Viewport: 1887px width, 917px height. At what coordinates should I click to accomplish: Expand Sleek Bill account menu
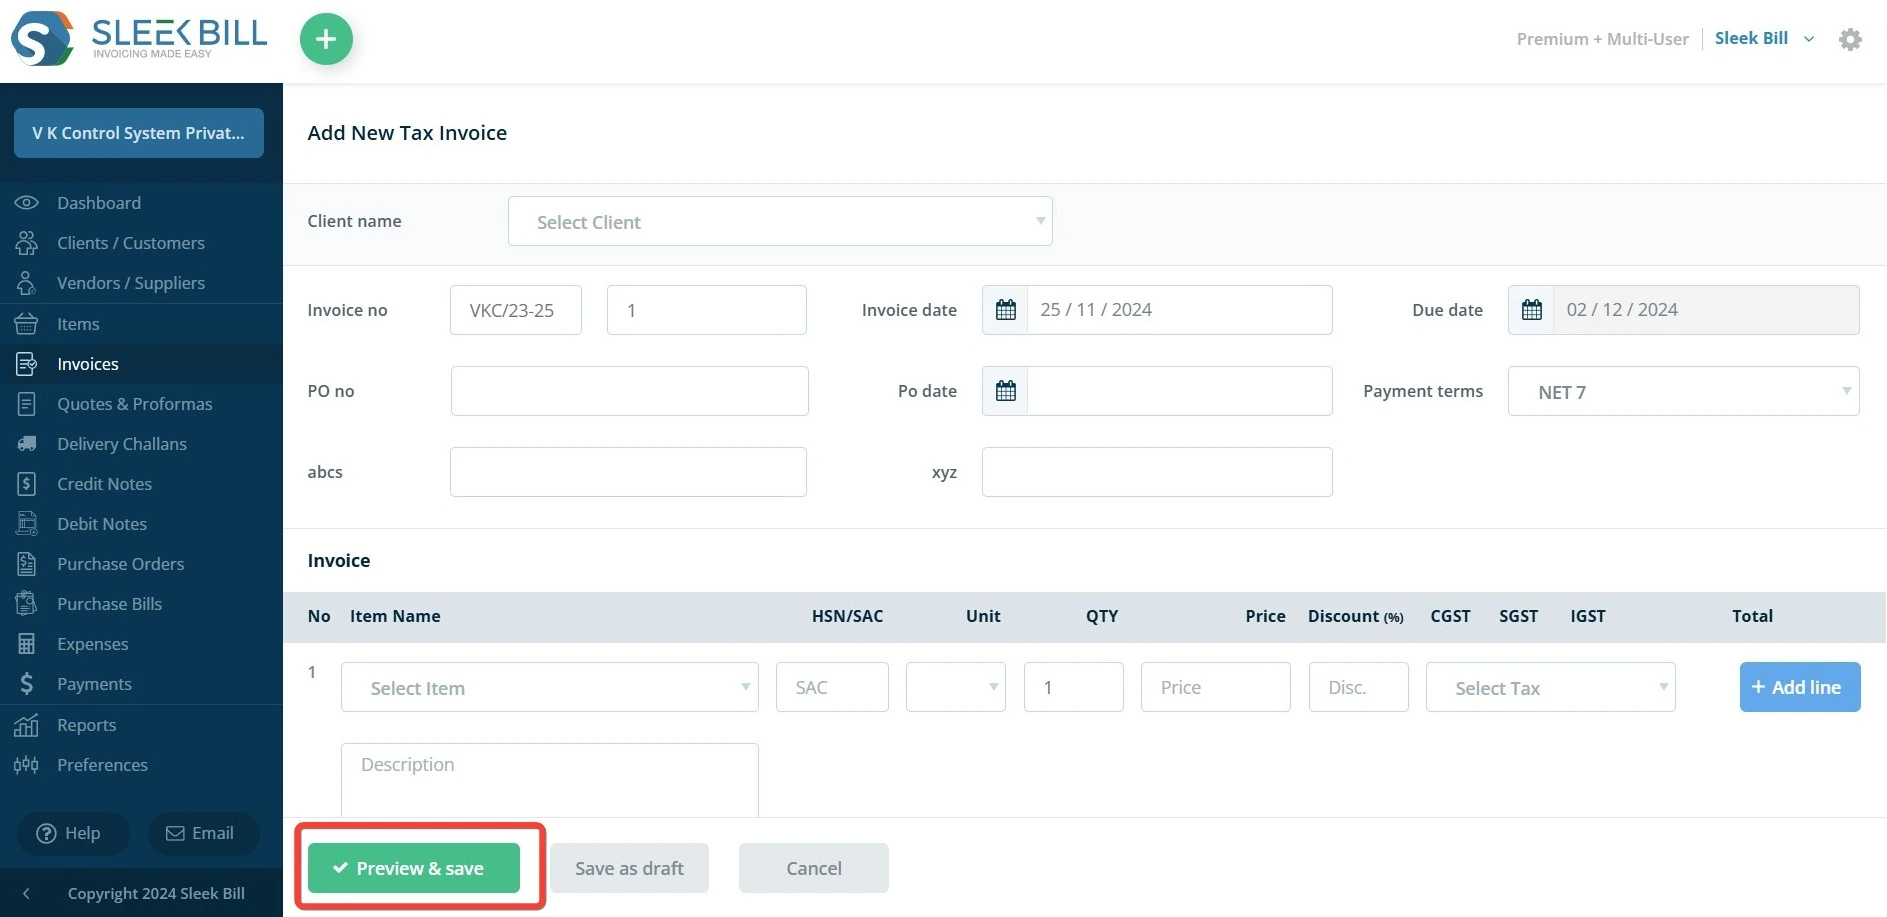[1765, 38]
